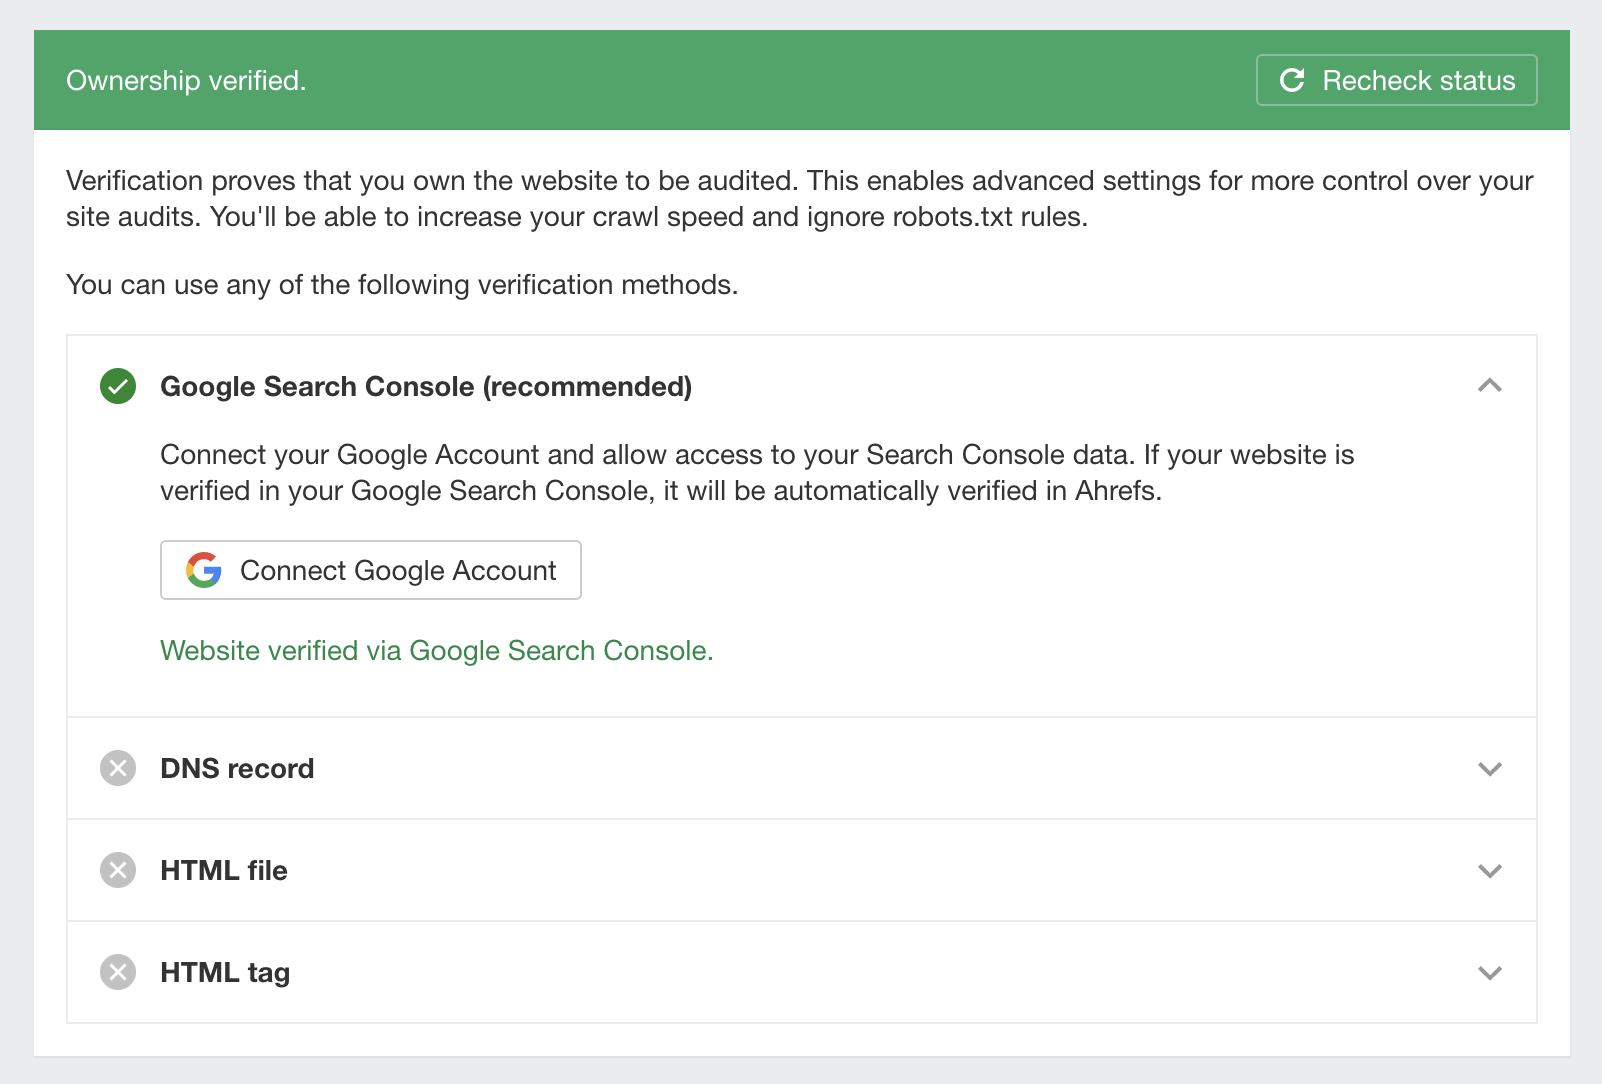Expand the HTML file section chevron
1602x1084 pixels.
pos(1490,871)
